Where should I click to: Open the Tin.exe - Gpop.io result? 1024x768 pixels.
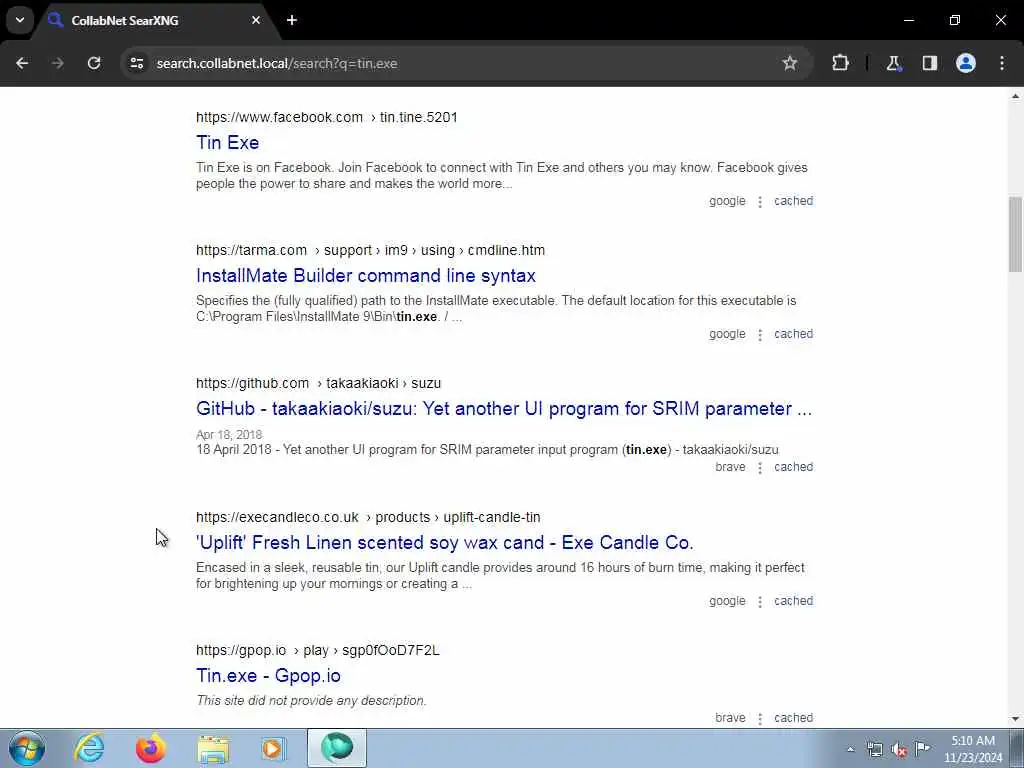tap(268, 675)
